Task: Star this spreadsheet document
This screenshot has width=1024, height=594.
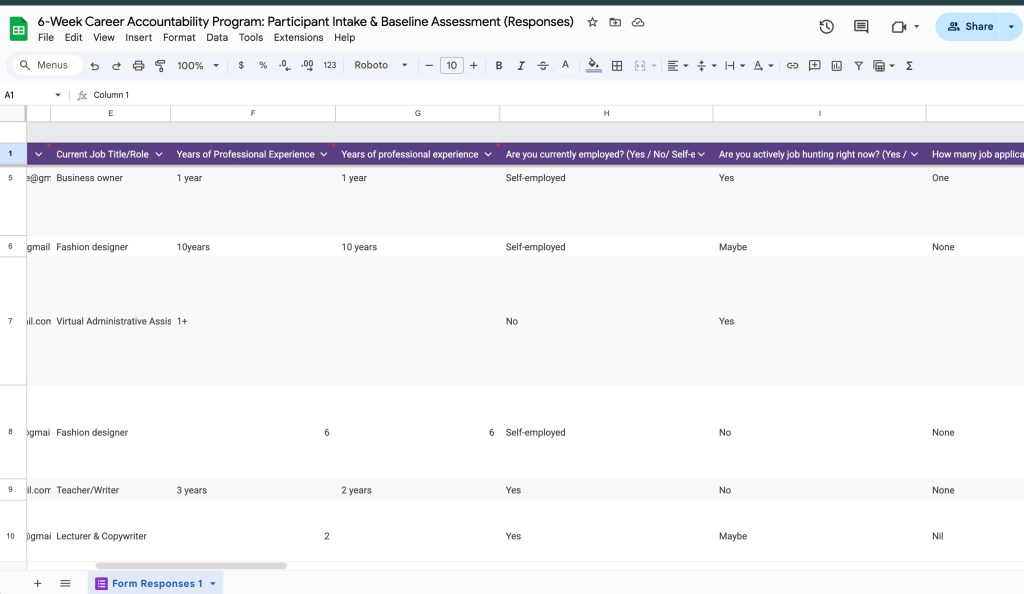Action: point(592,22)
